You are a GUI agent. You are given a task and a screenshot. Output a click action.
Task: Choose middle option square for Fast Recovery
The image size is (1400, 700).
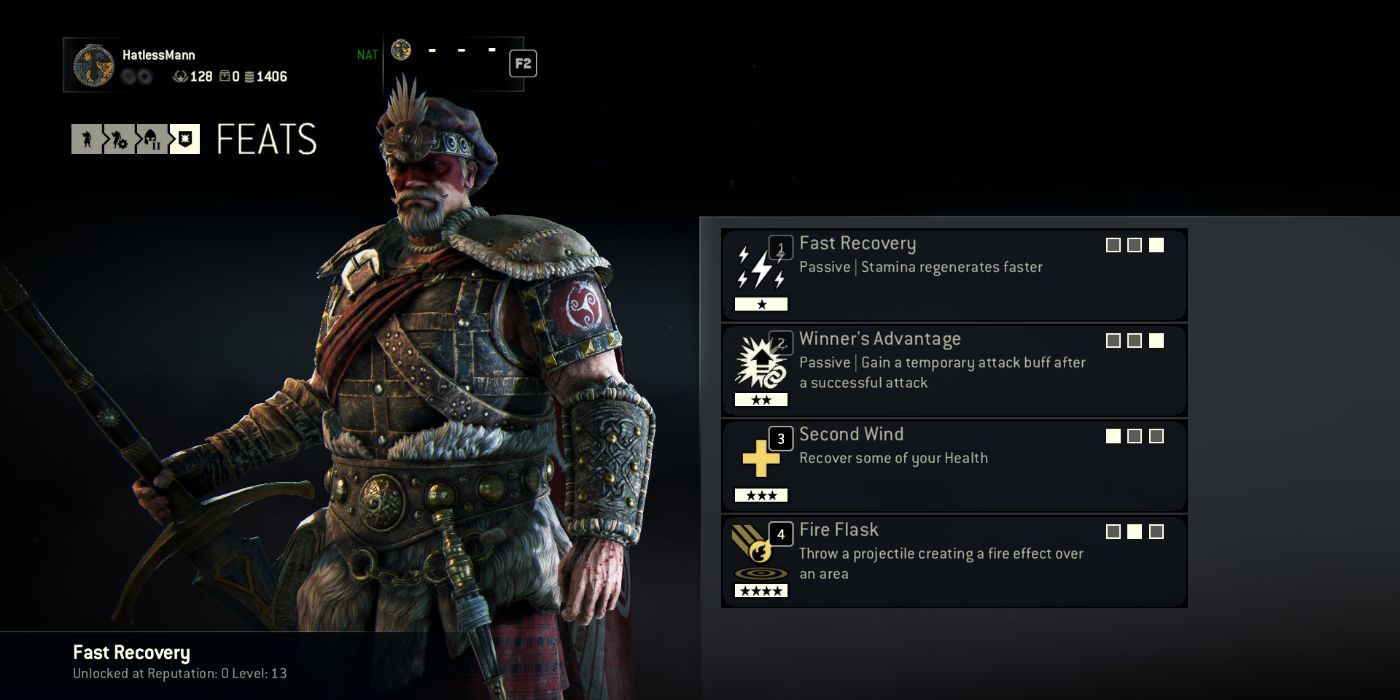click(x=1134, y=245)
